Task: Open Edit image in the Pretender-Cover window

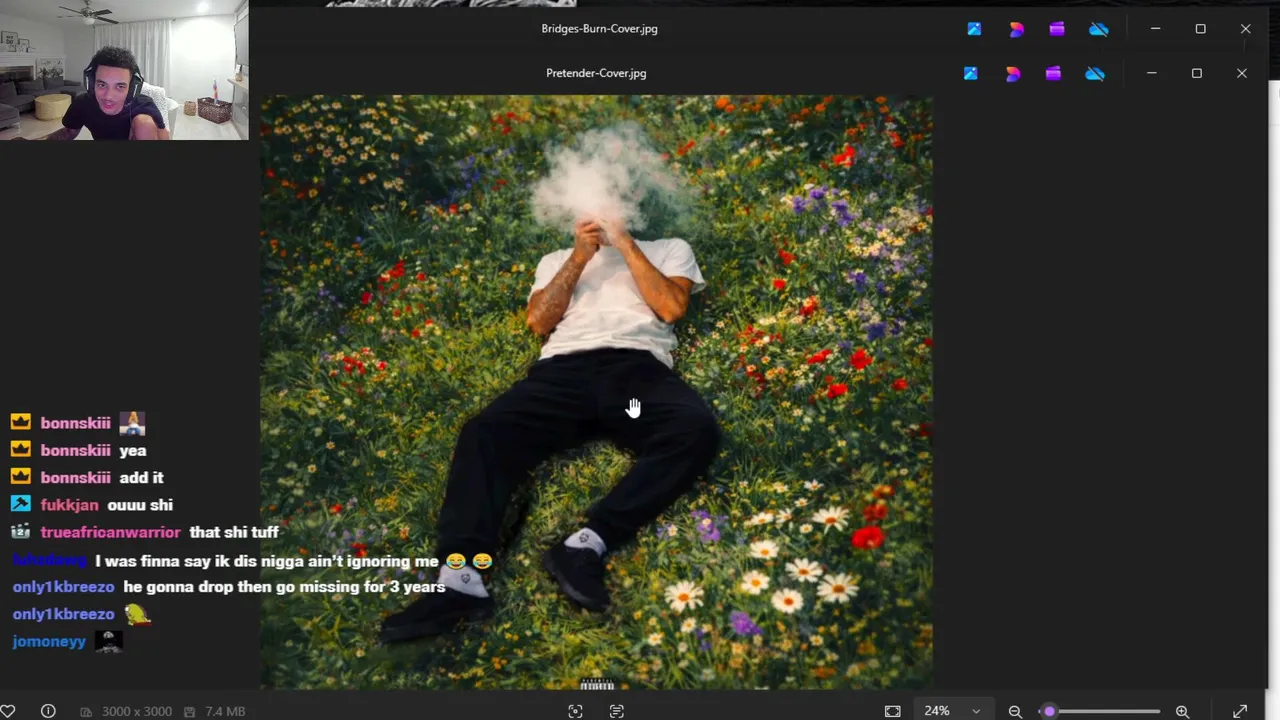Action: (x=970, y=73)
